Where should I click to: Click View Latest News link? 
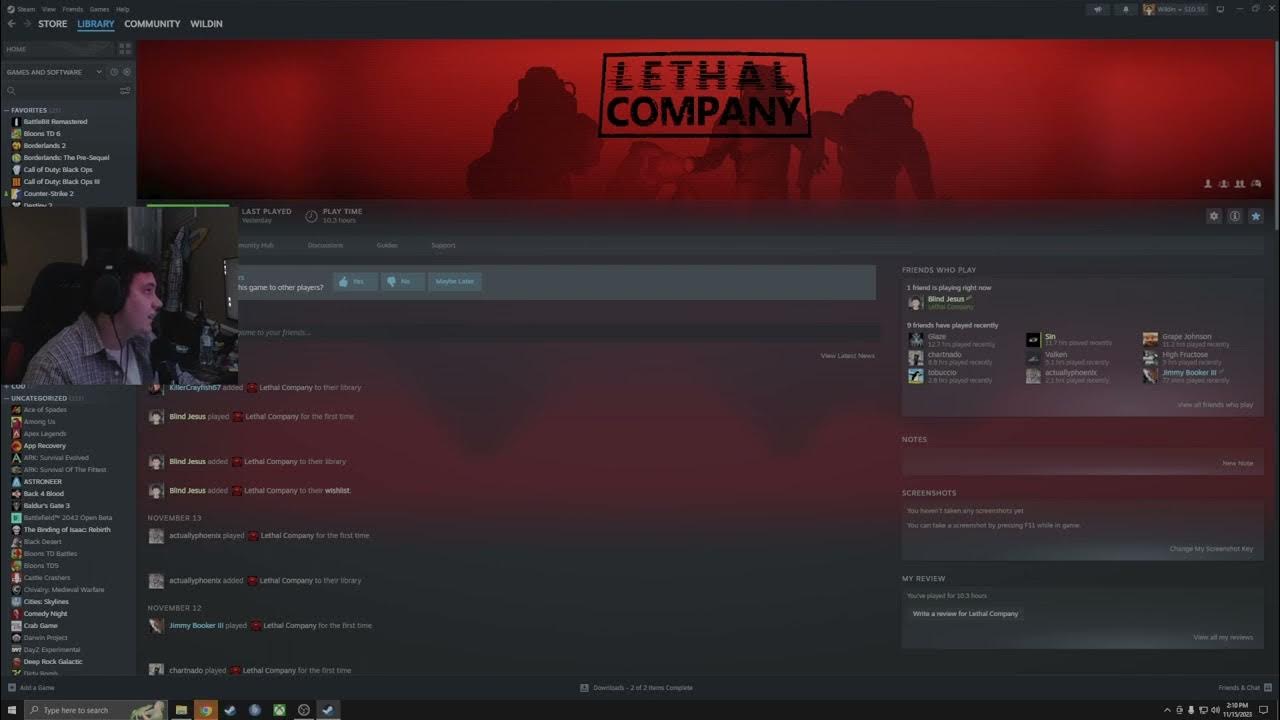coord(848,356)
